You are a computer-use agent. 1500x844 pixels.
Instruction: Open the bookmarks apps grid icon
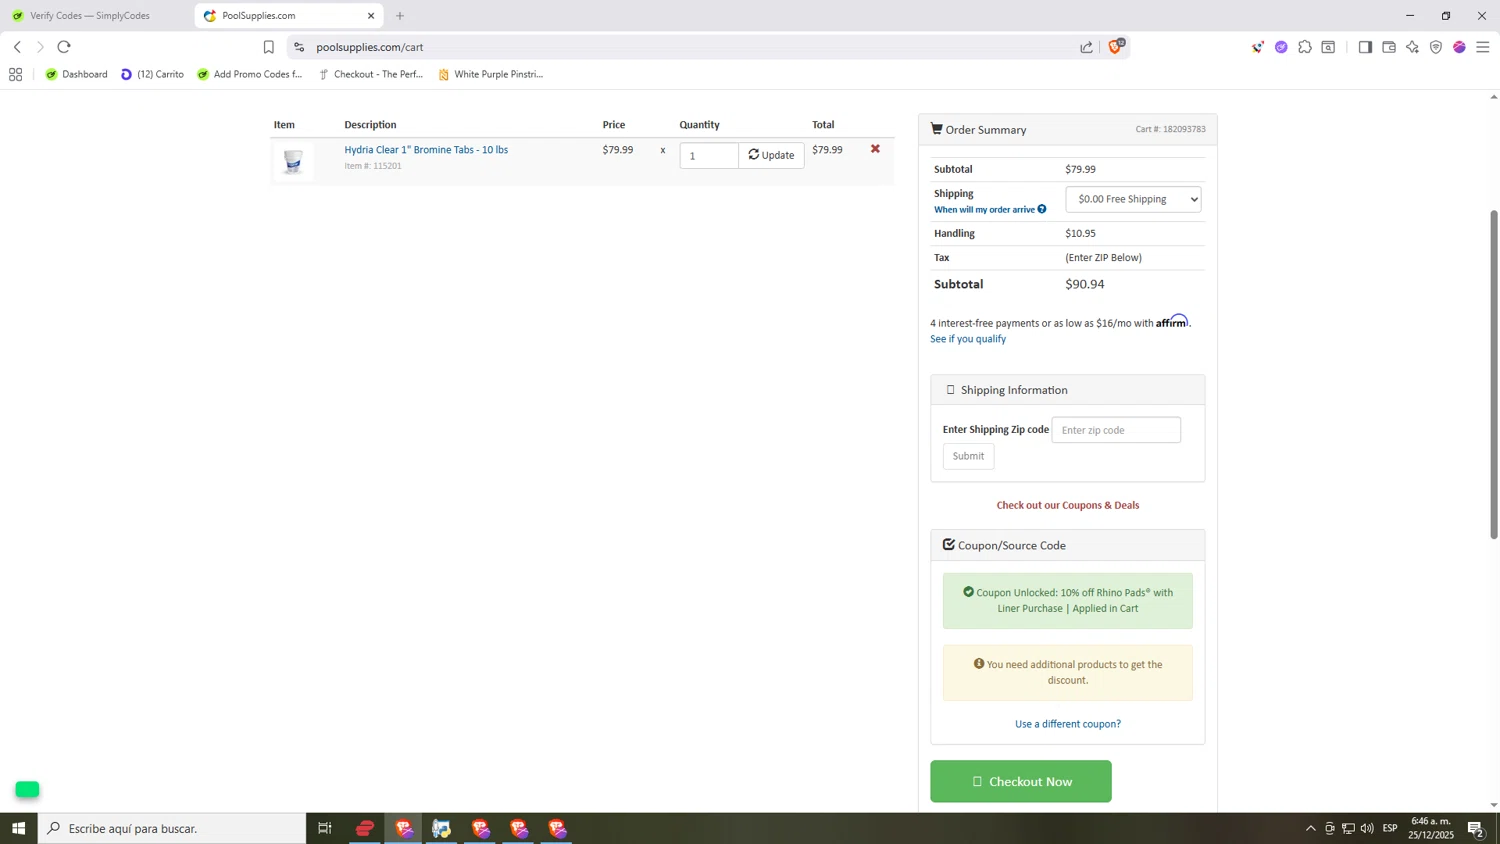(x=15, y=74)
